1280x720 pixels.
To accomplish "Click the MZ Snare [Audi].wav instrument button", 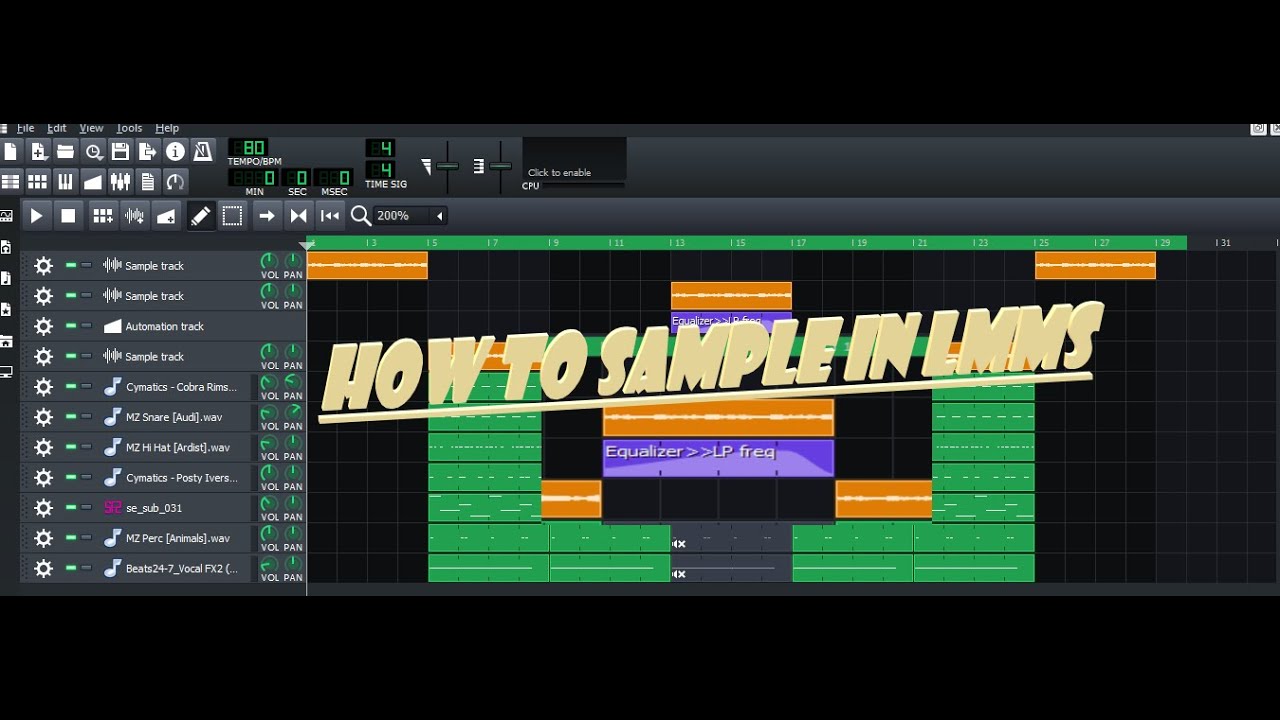I will tap(174, 417).
